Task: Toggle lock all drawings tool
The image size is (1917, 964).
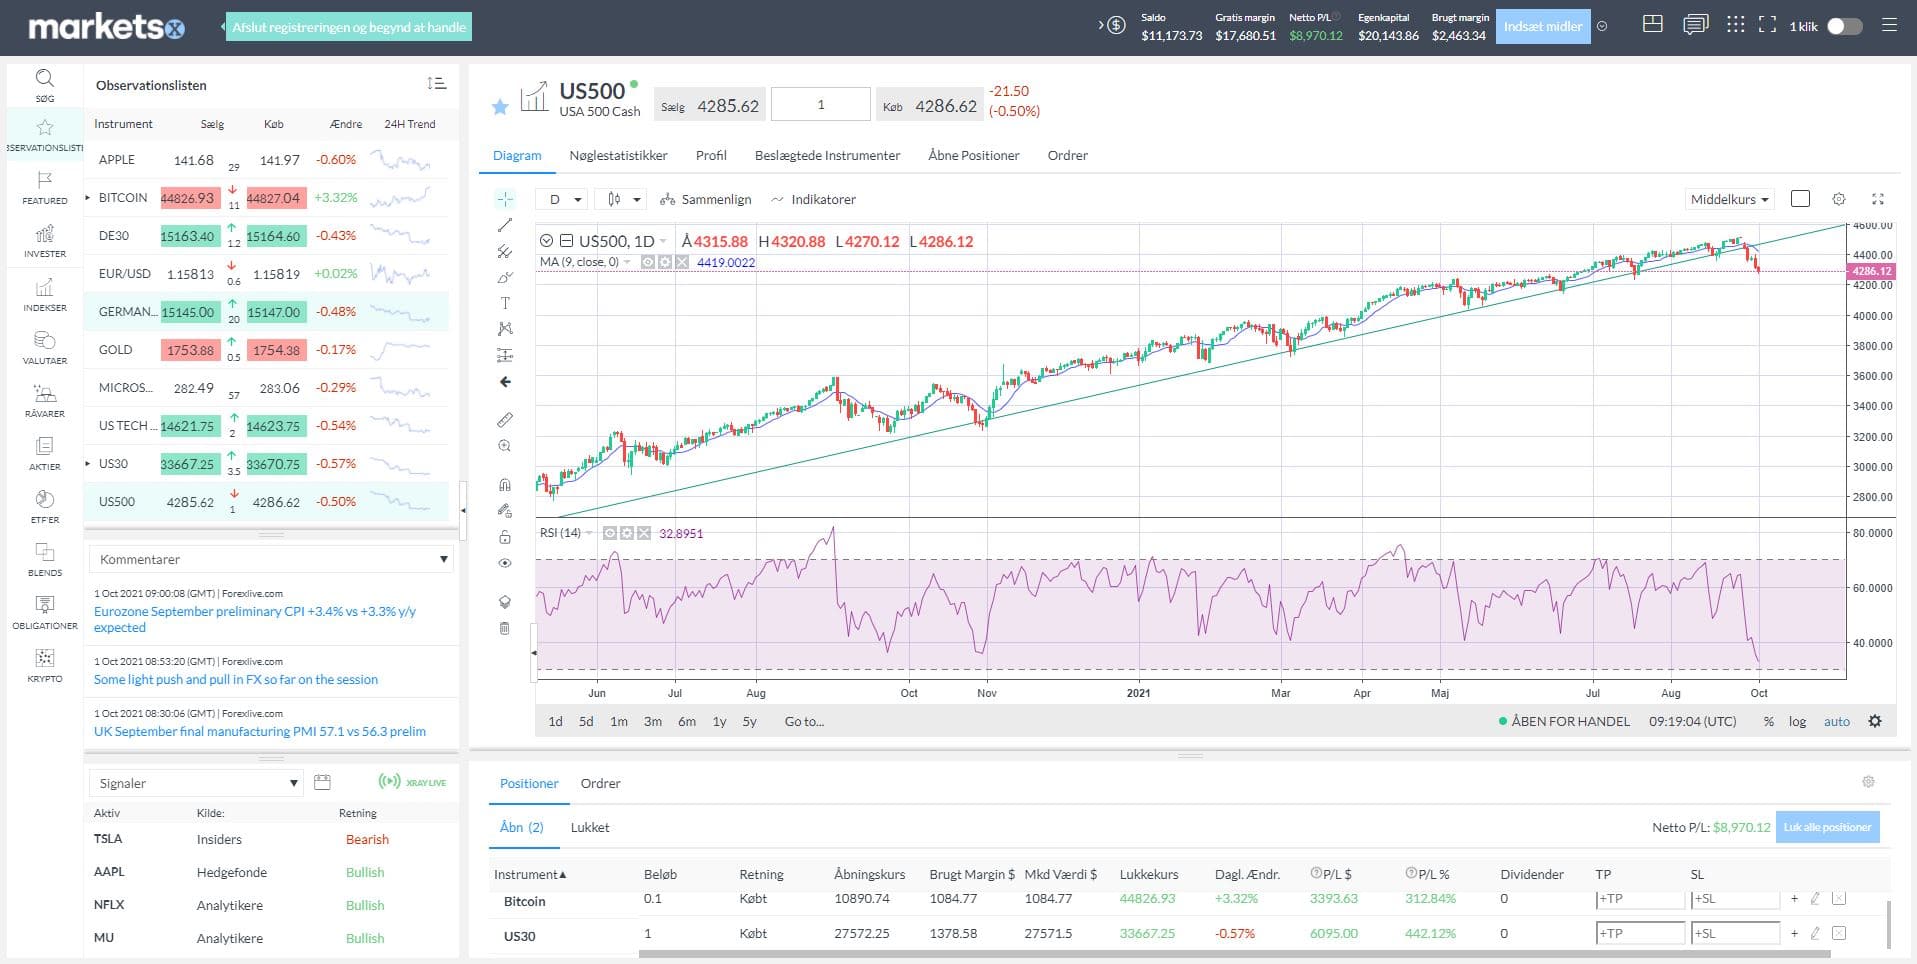Action: [x=505, y=537]
